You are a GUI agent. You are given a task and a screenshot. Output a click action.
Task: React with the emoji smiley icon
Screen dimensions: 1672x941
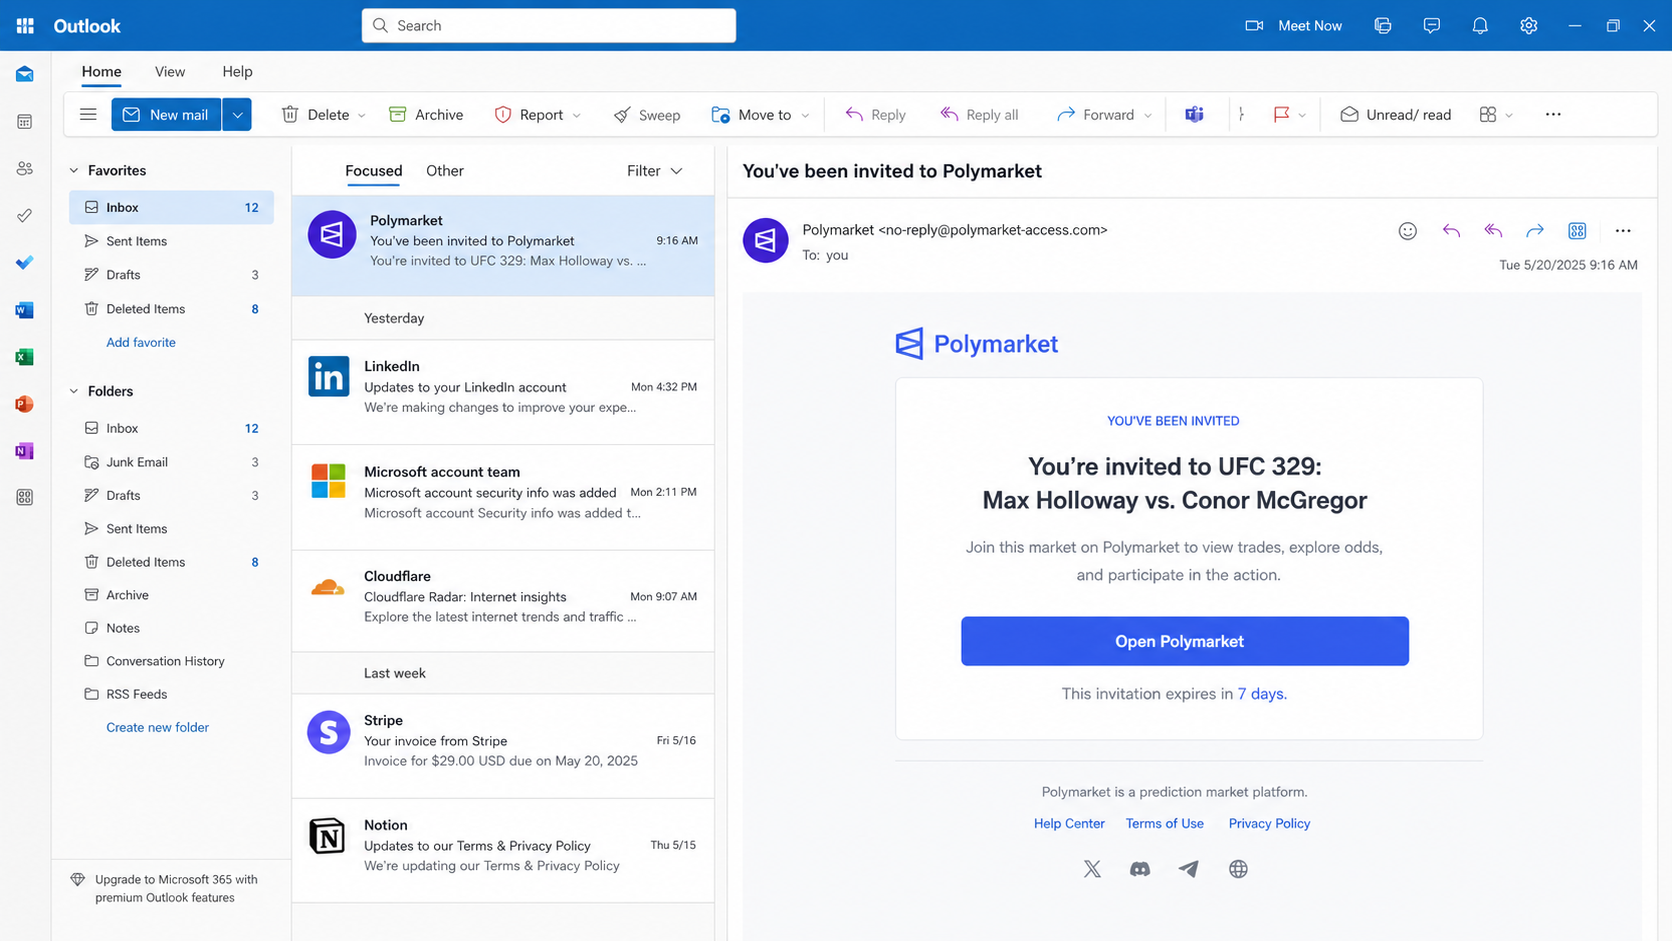[1408, 231]
